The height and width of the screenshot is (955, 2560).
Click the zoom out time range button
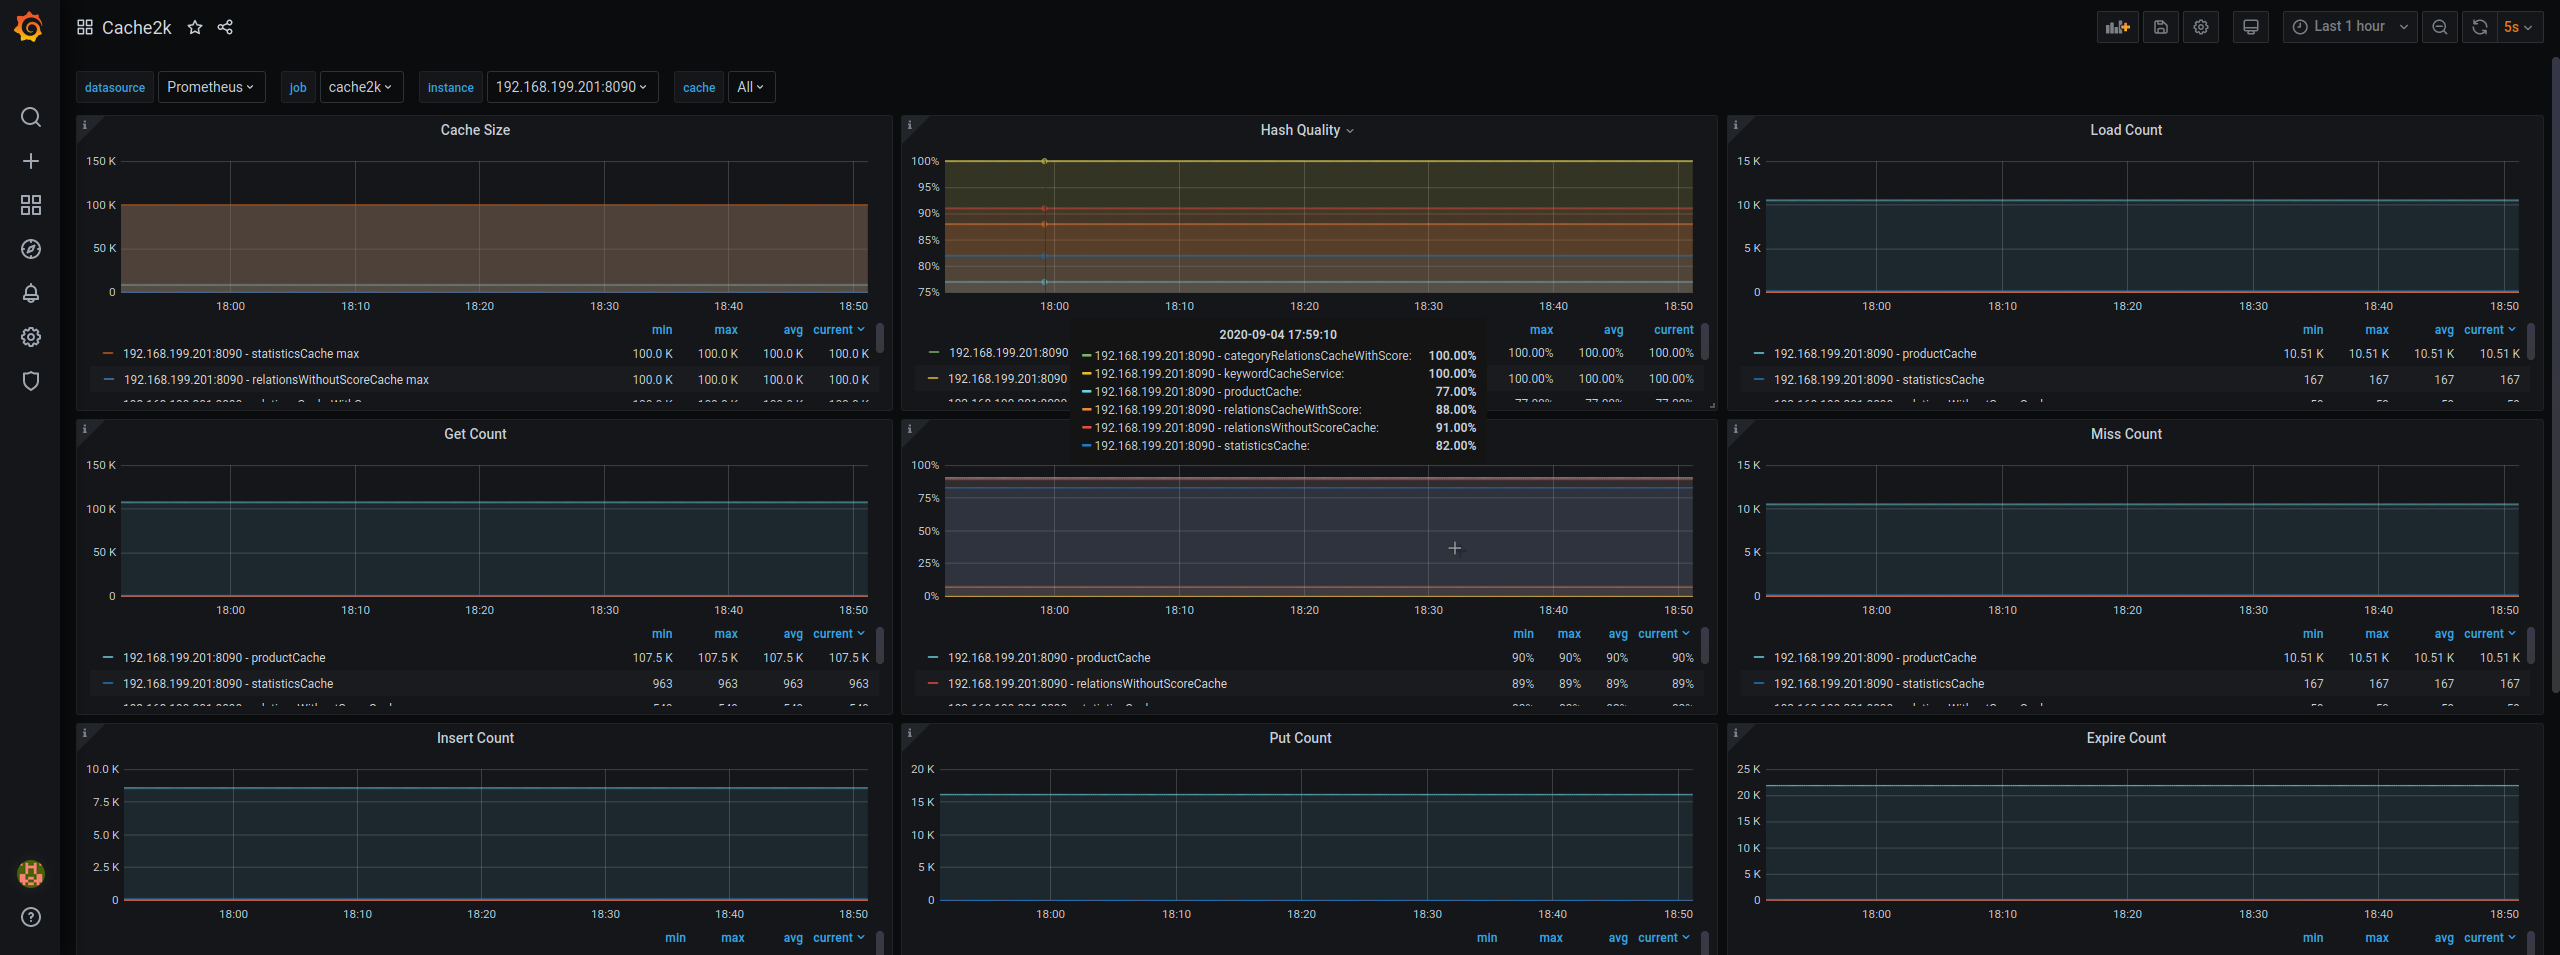(2439, 27)
